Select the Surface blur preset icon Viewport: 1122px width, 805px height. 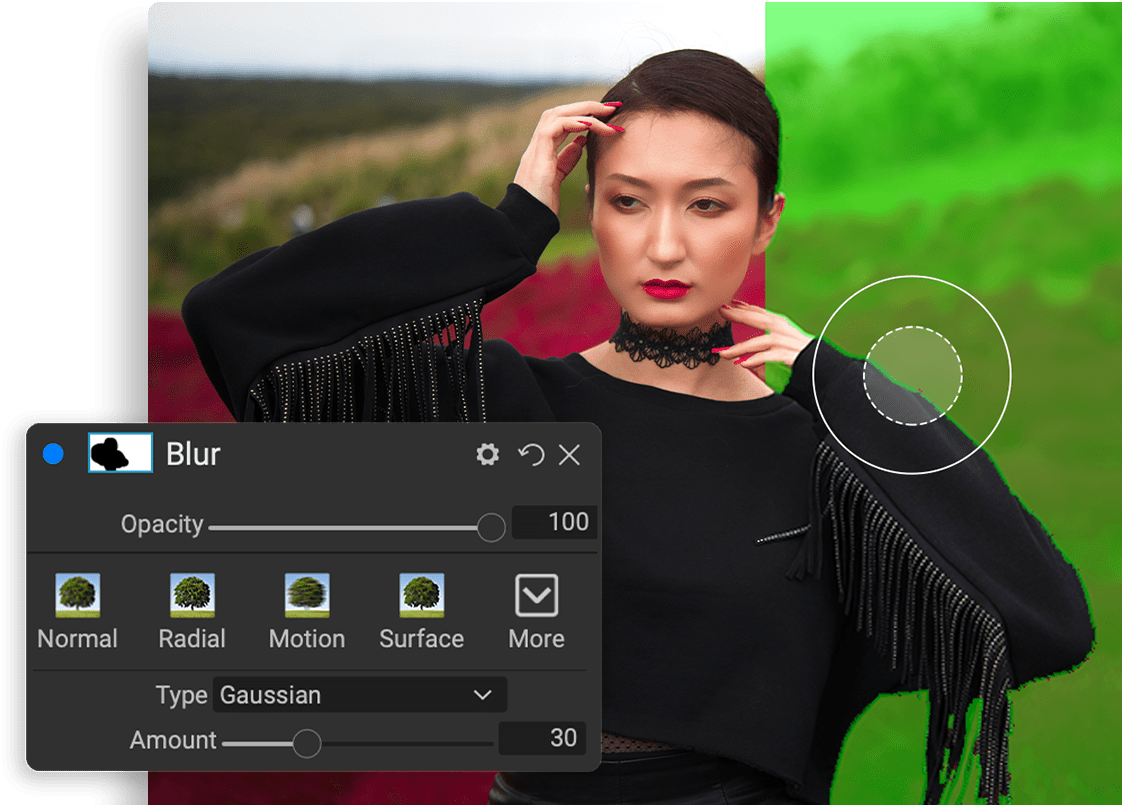(421, 597)
